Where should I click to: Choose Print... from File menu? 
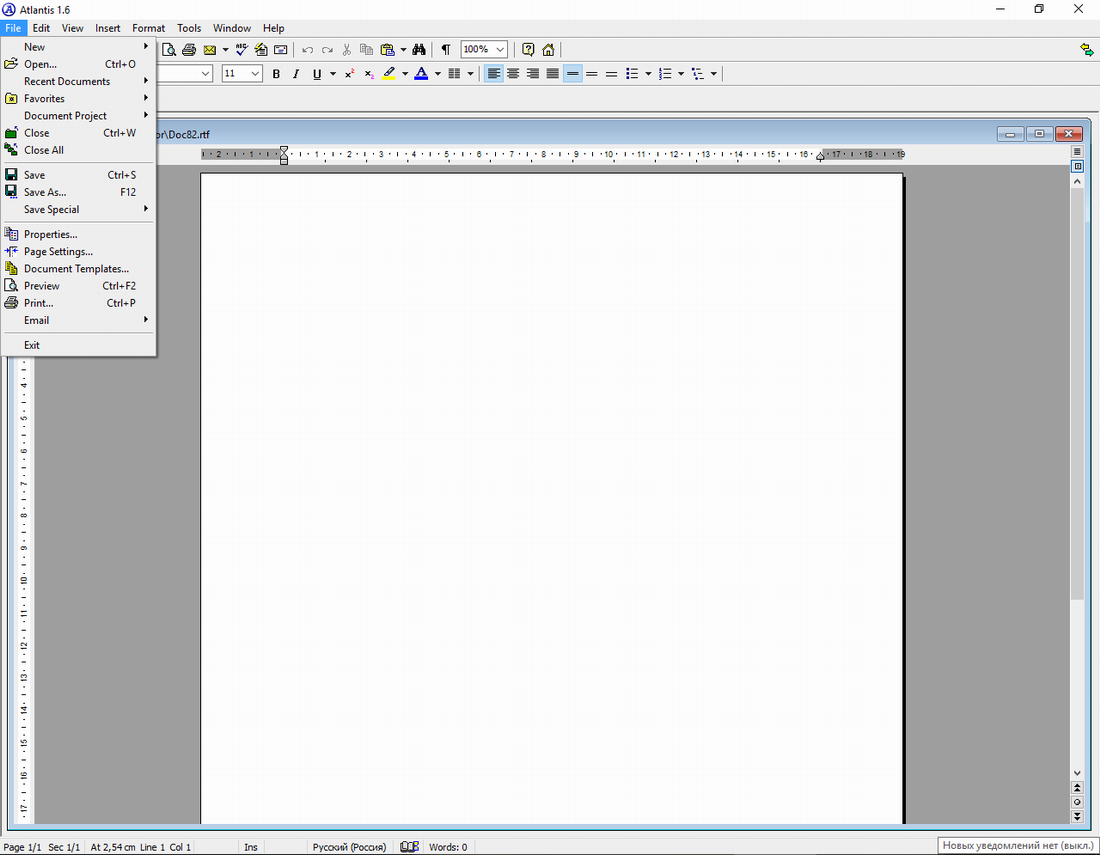tap(79, 303)
